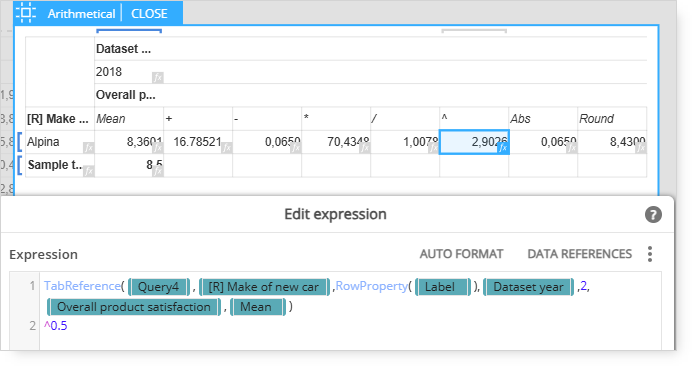Click AUTO FORMAT in expression editor

pyautogui.click(x=461, y=254)
